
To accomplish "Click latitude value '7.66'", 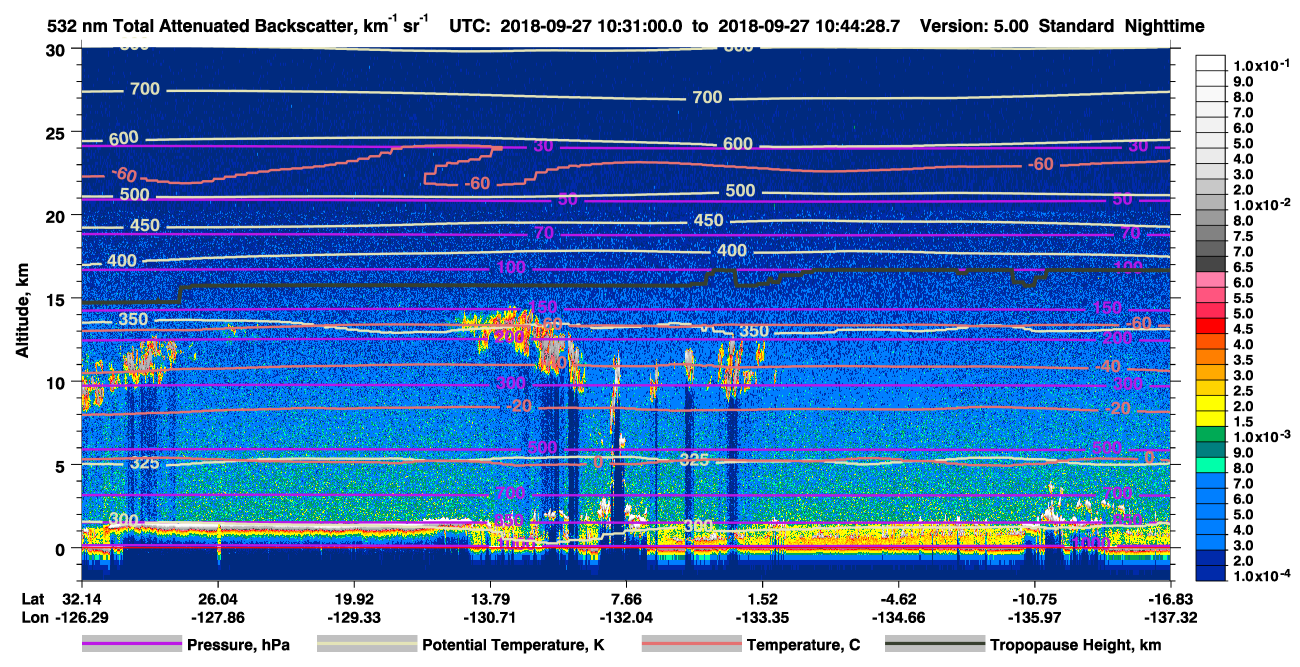I will click(626, 598).
